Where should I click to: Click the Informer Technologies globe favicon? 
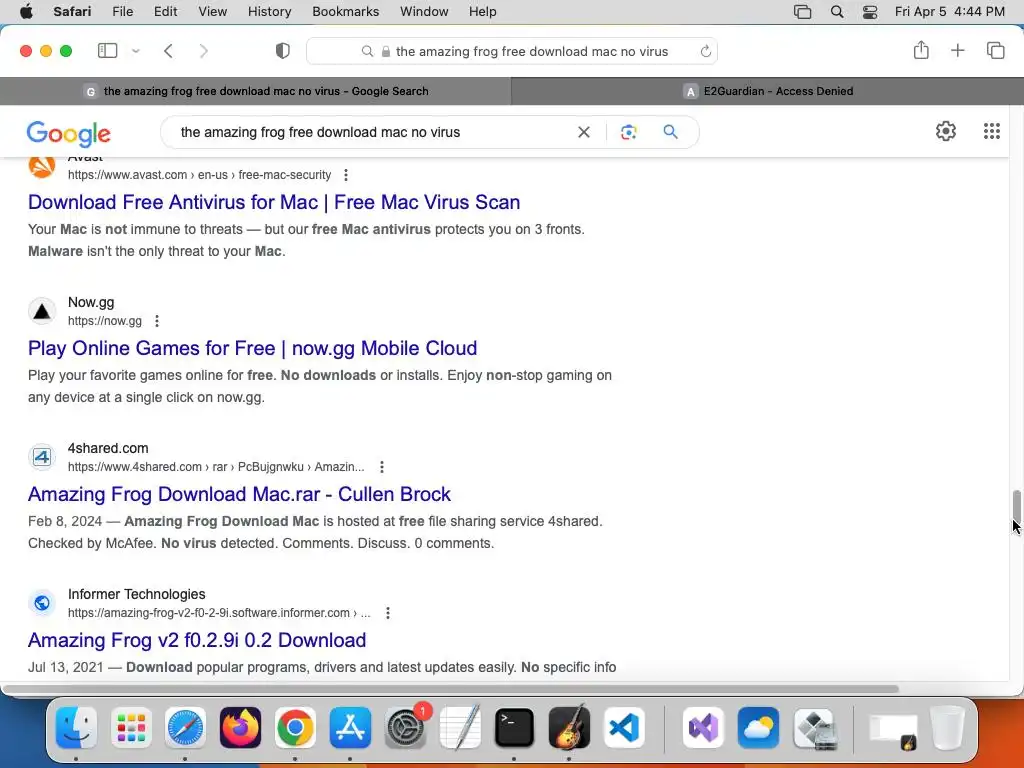[x=42, y=603]
